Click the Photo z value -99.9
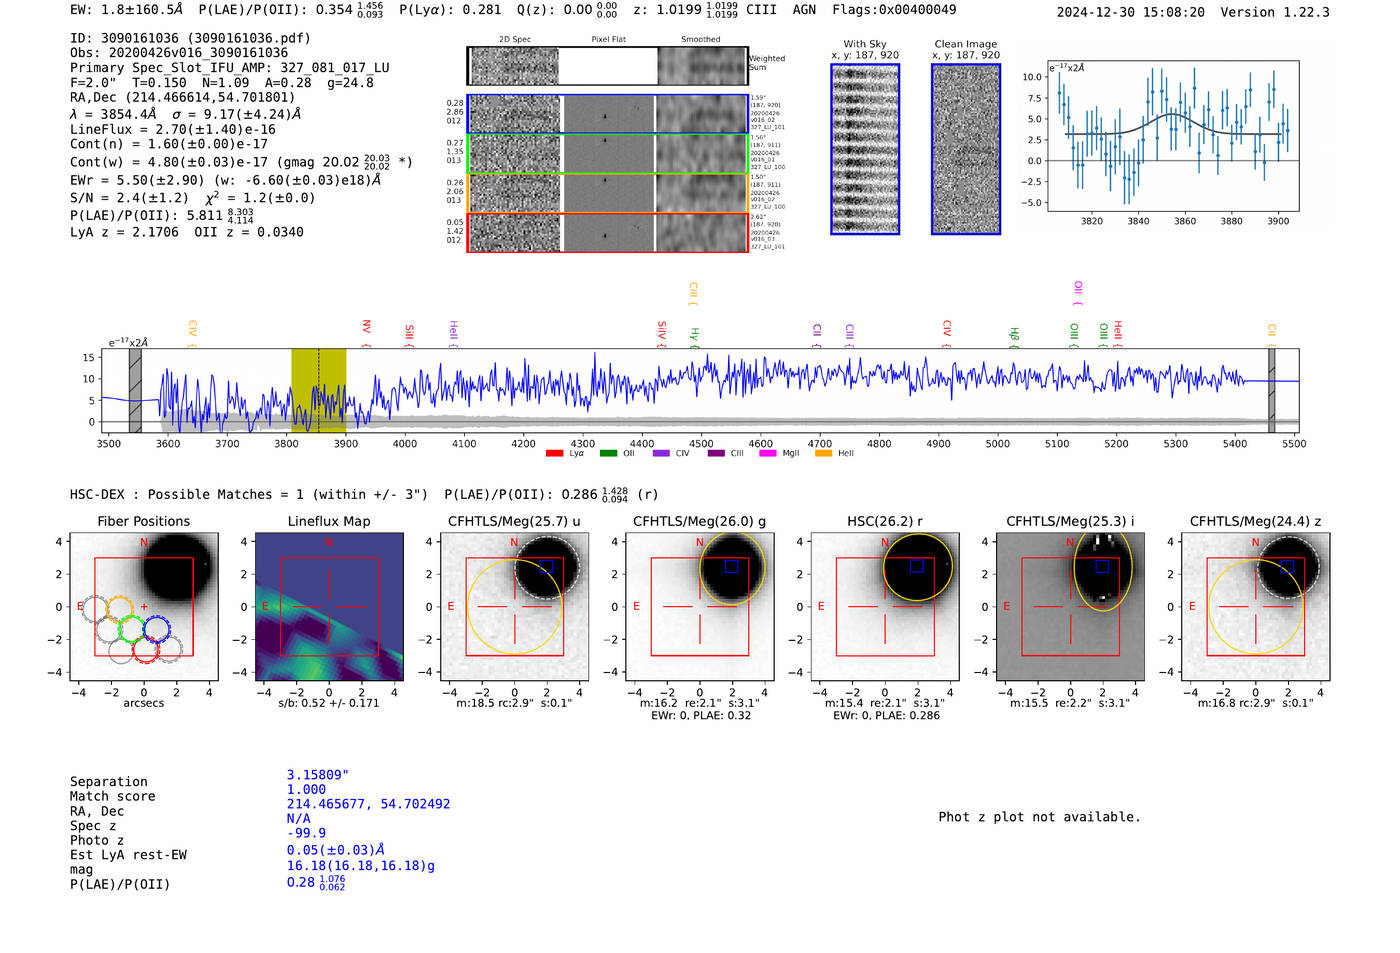1400x953 pixels. coord(306,833)
